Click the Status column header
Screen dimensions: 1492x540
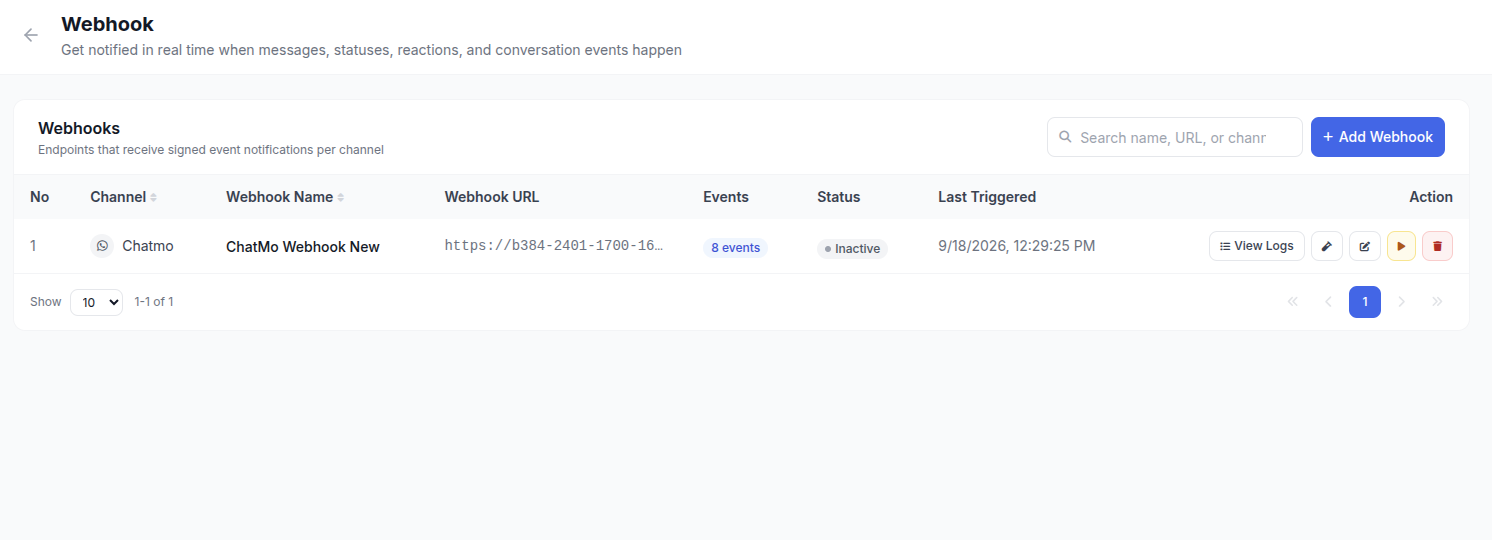pyautogui.click(x=838, y=197)
